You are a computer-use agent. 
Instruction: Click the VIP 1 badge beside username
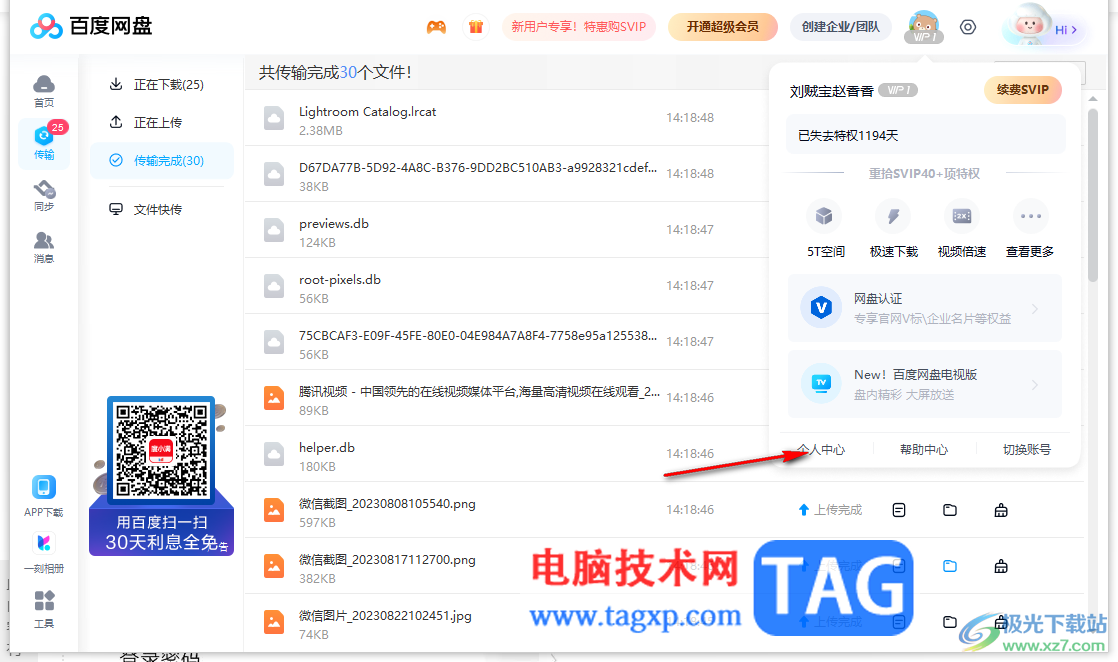coord(898,90)
